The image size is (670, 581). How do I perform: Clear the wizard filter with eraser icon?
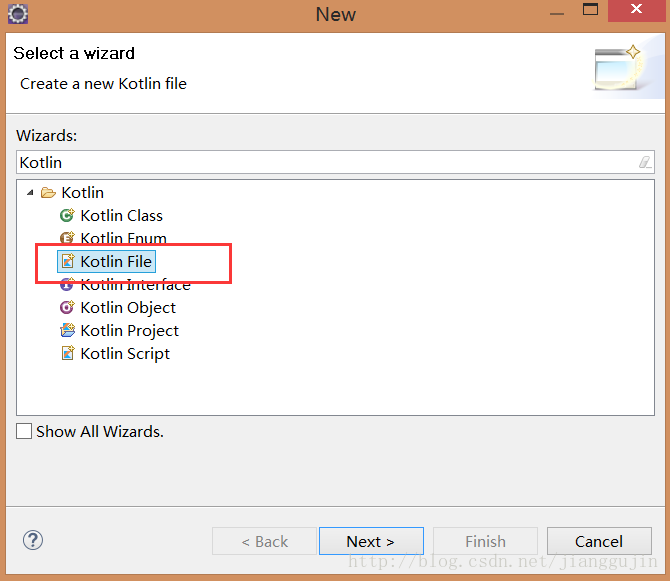[645, 162]
